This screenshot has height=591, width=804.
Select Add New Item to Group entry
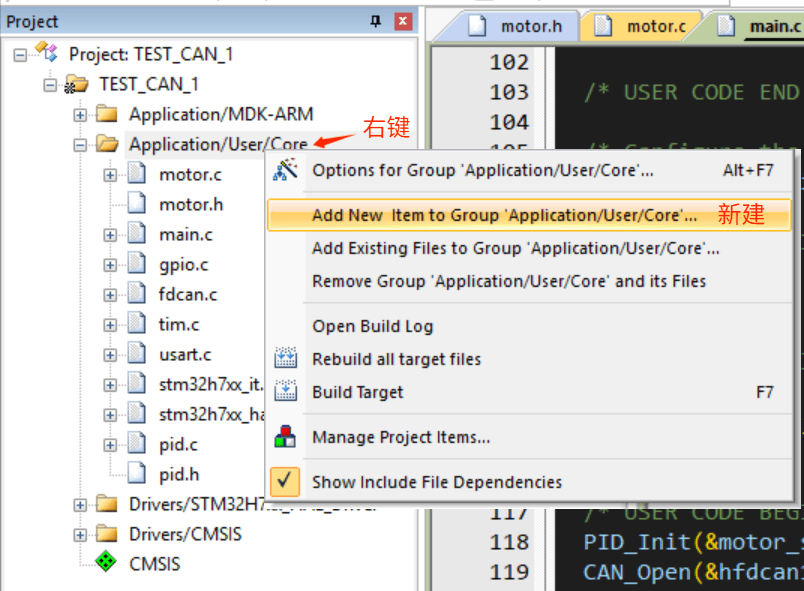click(504, 215)
